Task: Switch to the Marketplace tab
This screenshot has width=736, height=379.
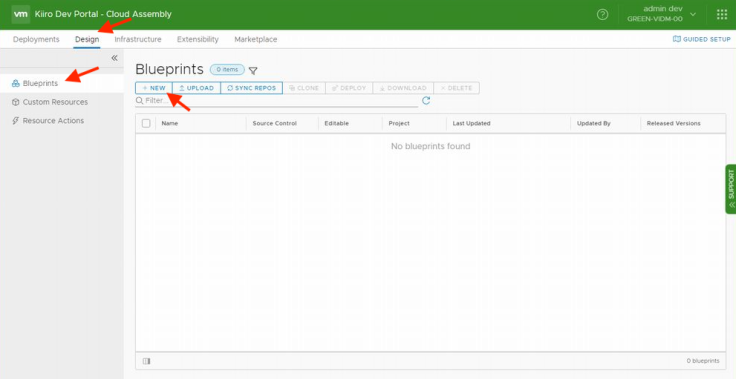Action: pos(255,39)
